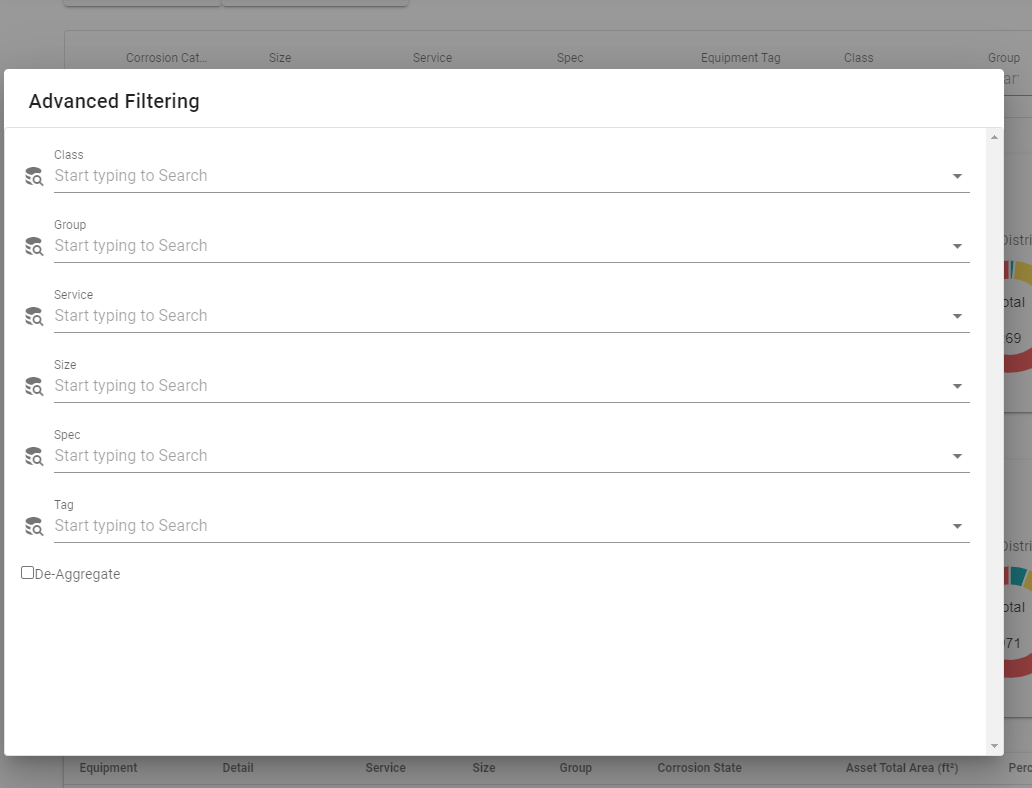Image resolution: width=1032 pixels, height=788 pixels.
Task: Click the database search icon beside Size
Action: [x=34, y=387]
